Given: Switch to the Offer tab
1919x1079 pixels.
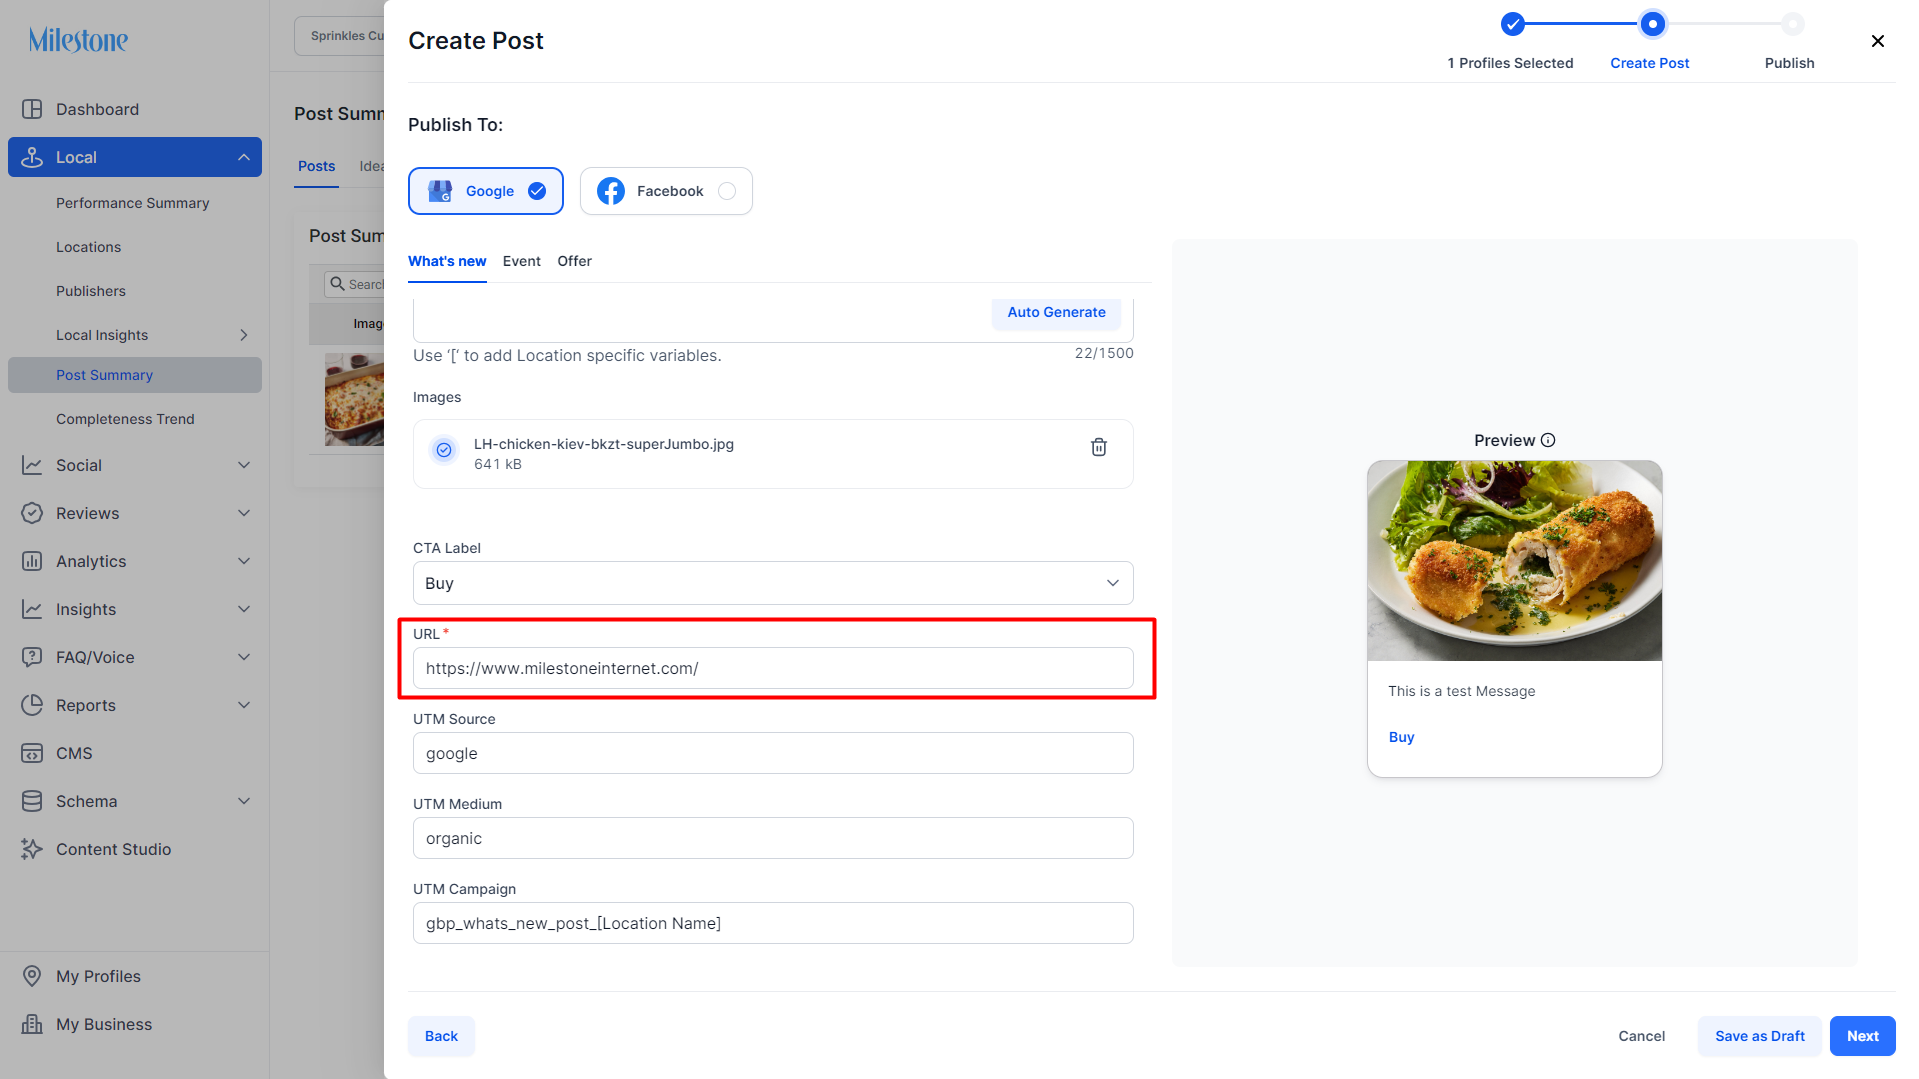Looking at the screenshot, I should pos(574,261).
